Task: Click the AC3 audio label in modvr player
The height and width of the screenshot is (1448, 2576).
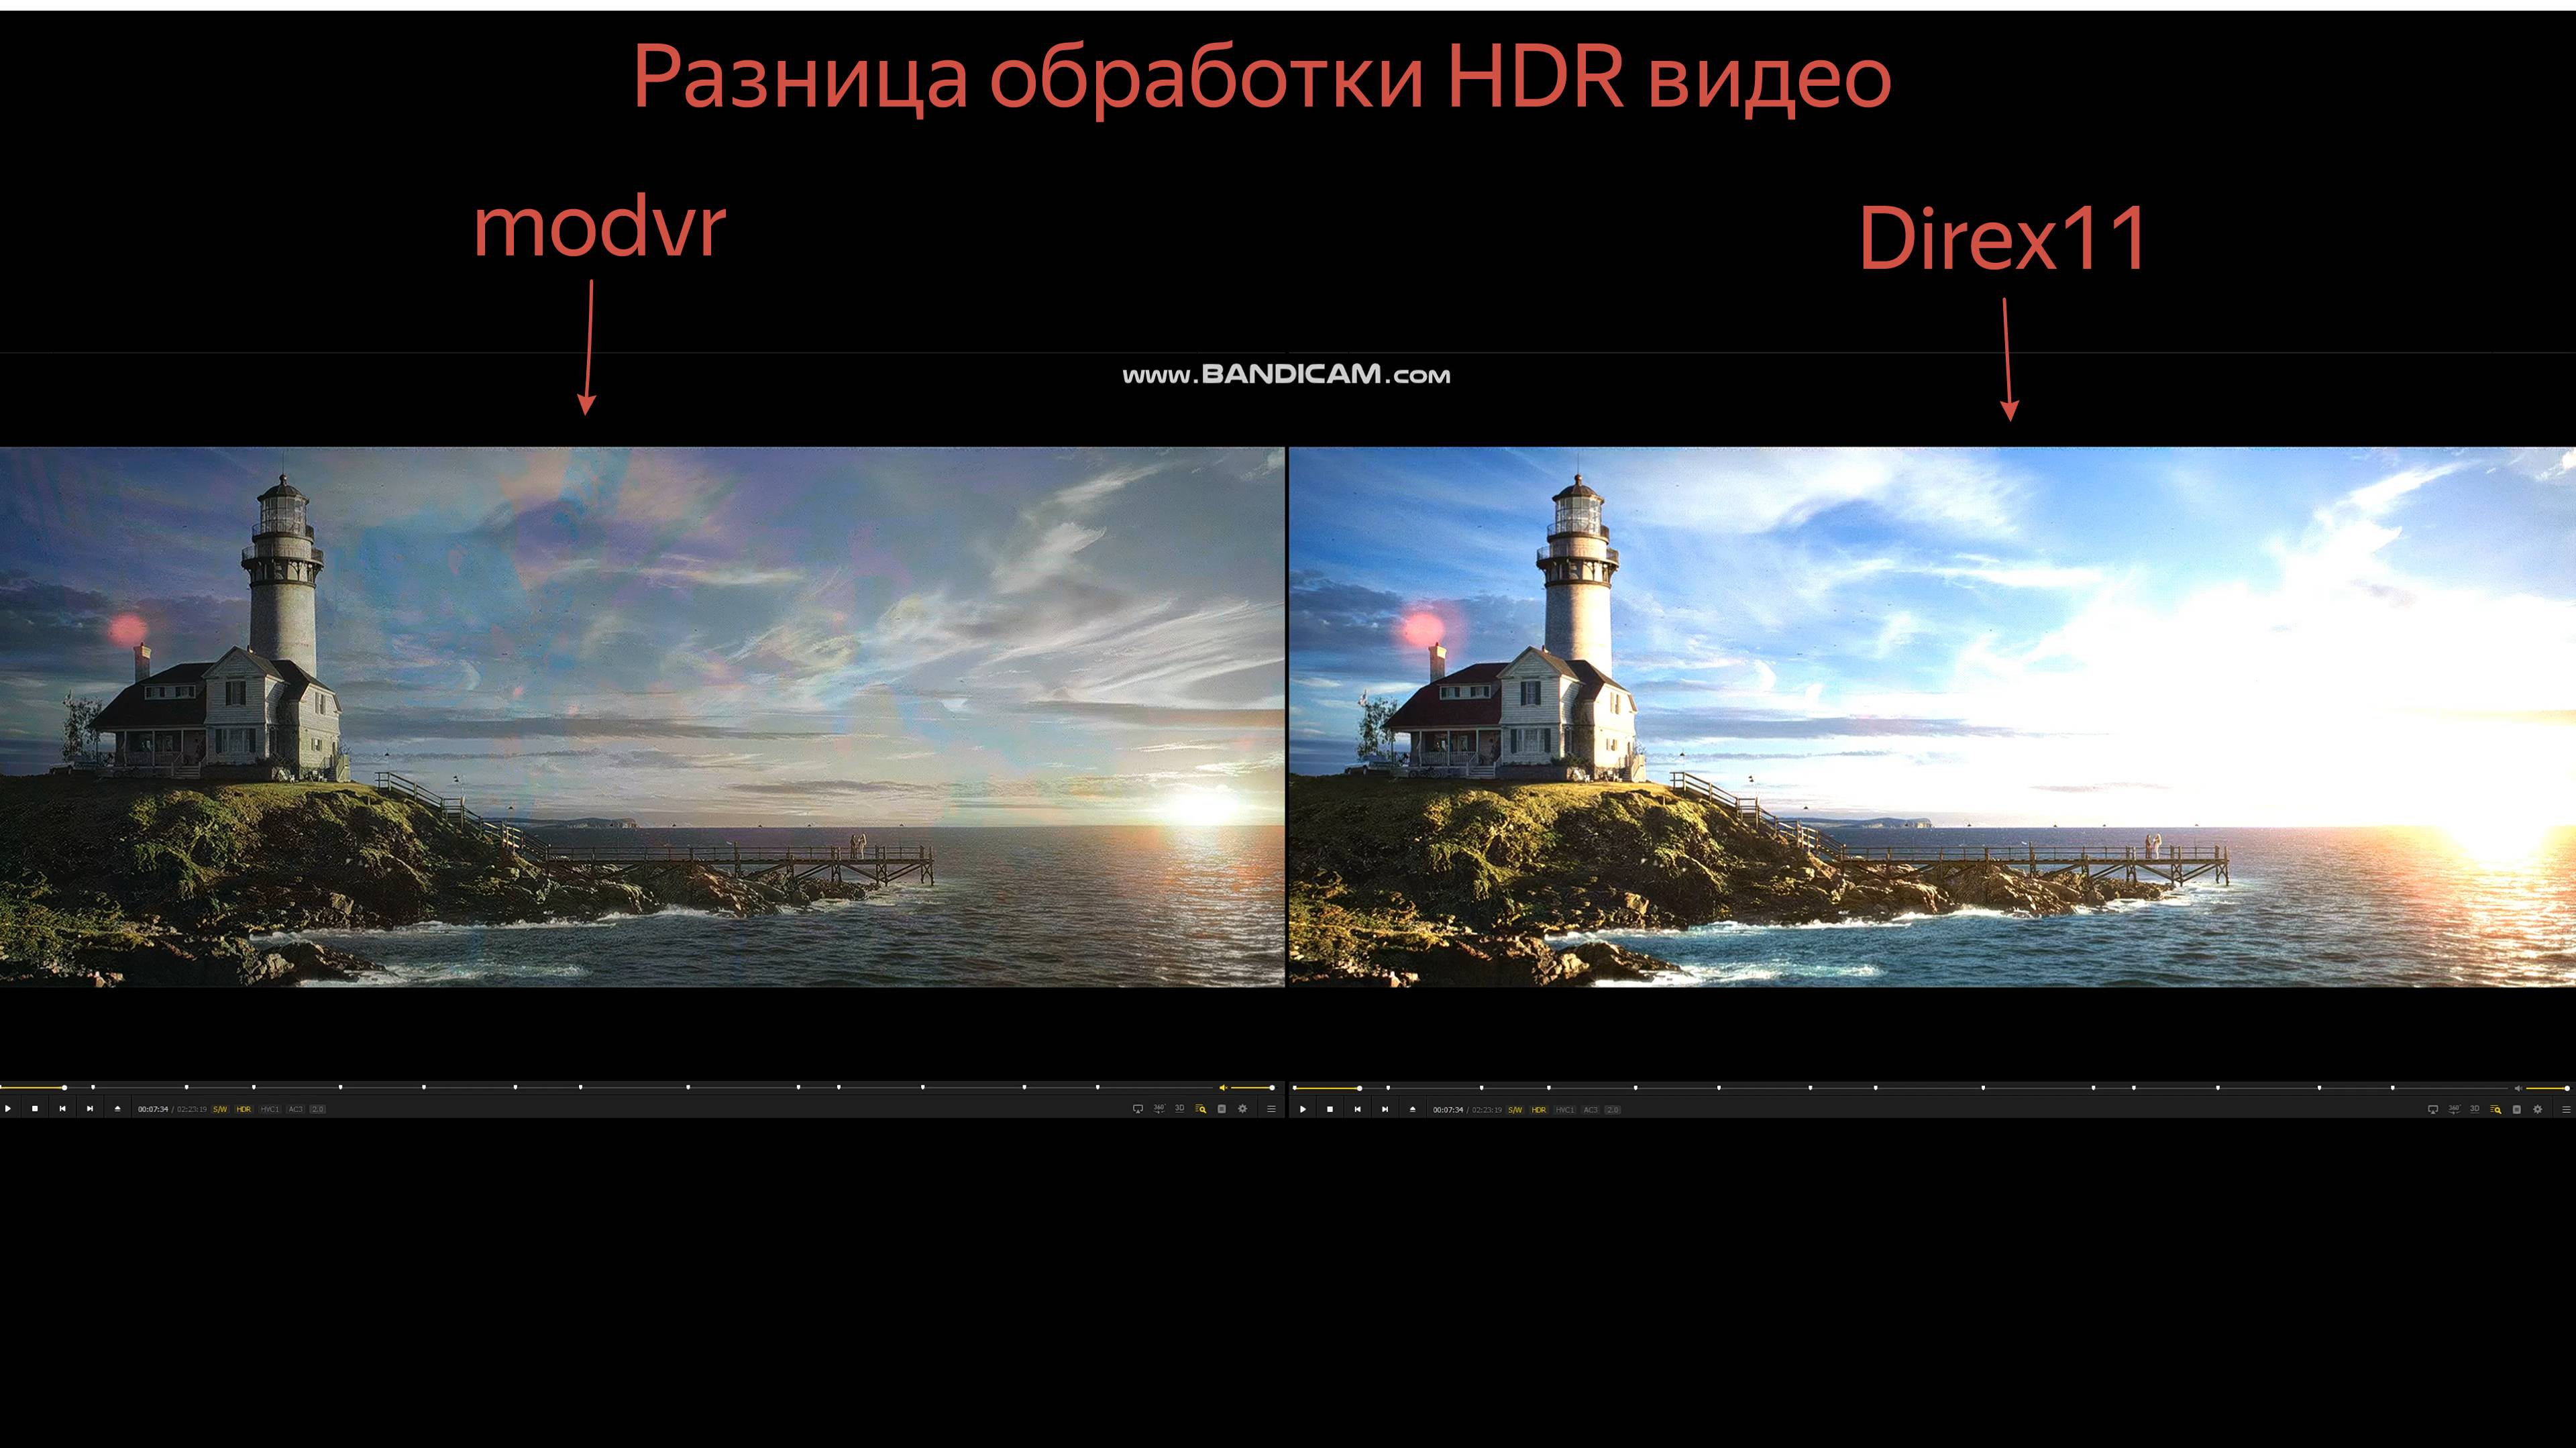Action: [x=296, y=1109]
